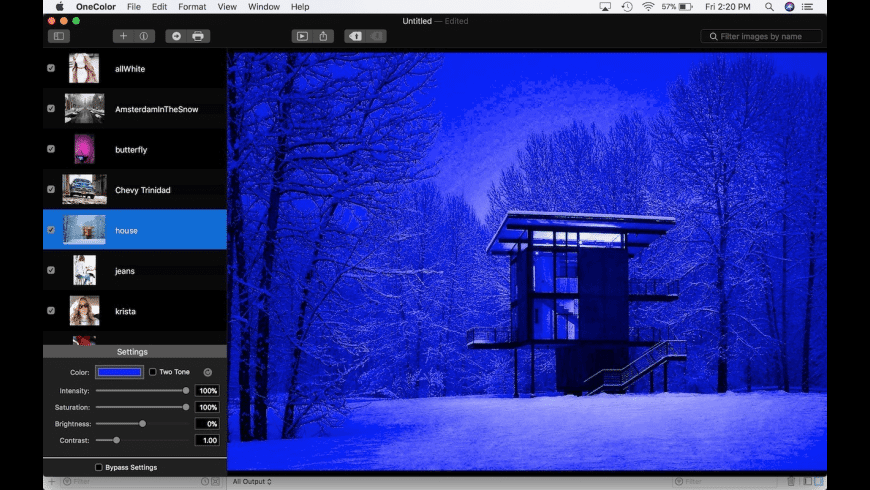
Task: Click the AirPlay display icon in menu bar
Action: pos(605,7)
